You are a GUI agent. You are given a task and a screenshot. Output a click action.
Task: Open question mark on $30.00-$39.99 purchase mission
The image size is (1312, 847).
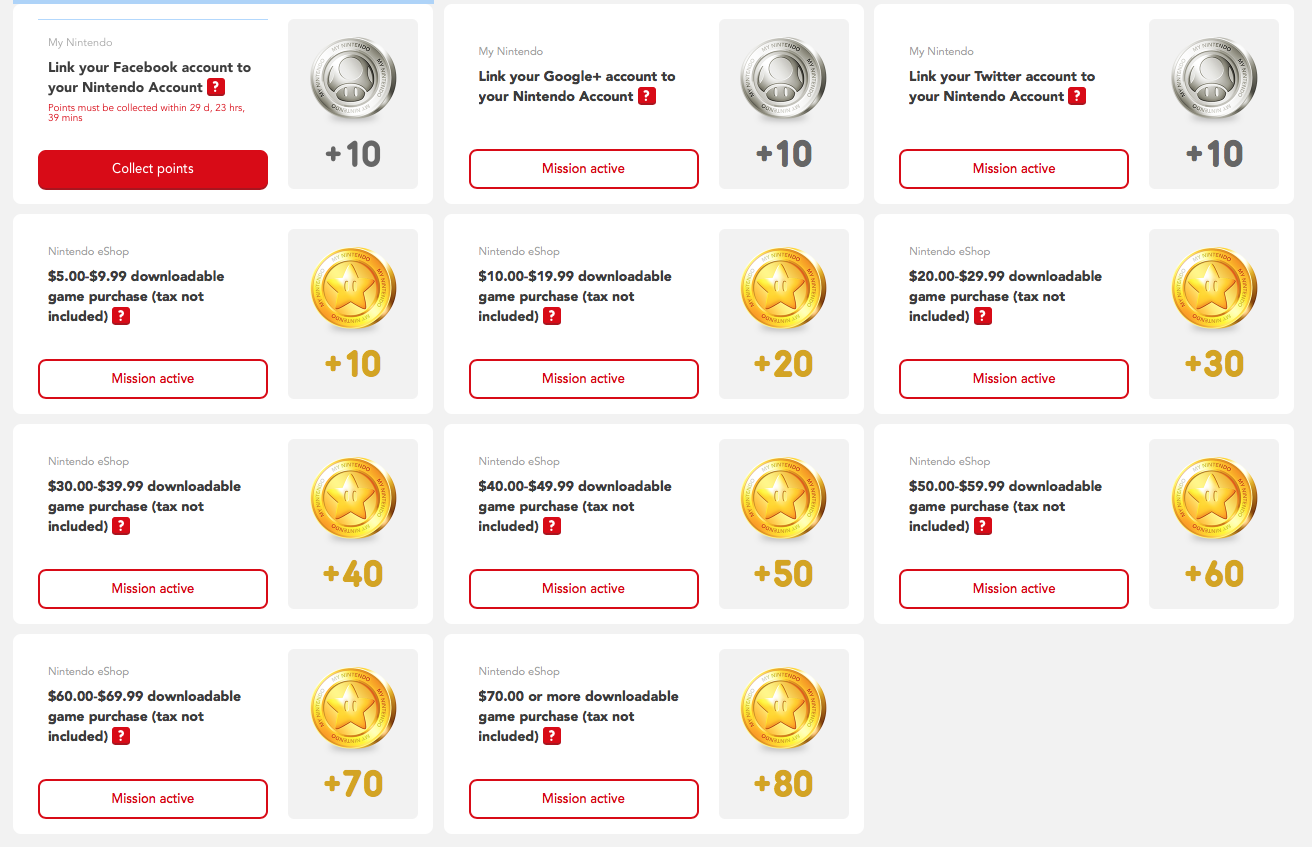[121, 526]
